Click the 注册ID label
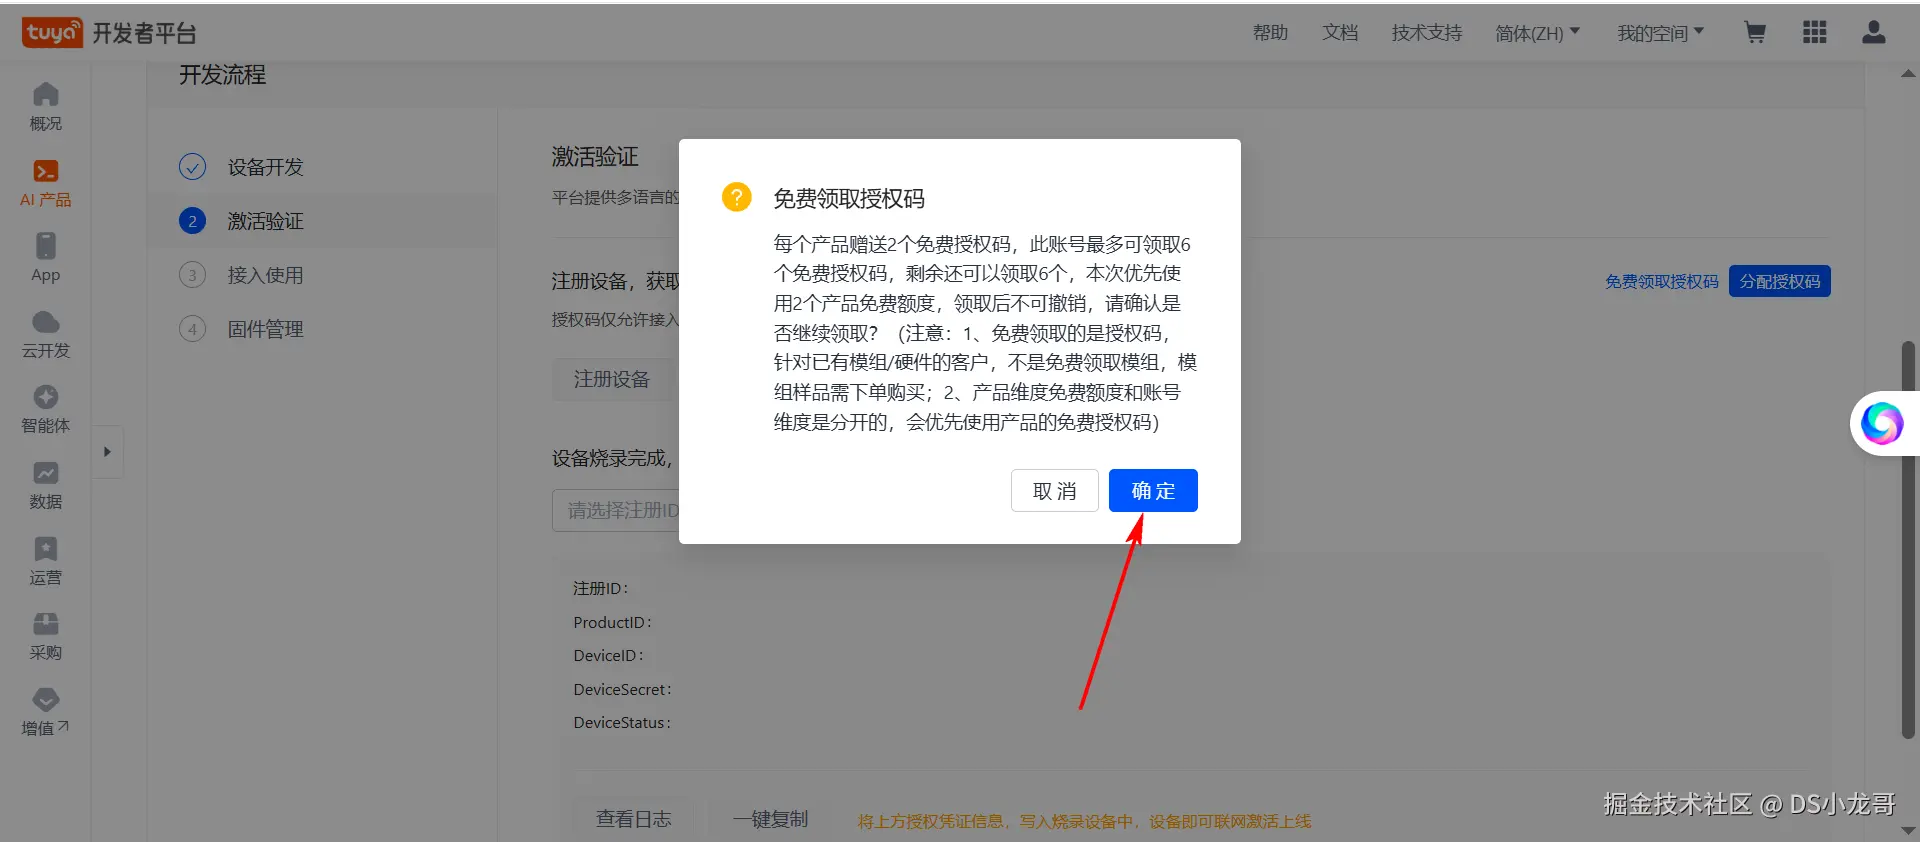 coord(600,588)
